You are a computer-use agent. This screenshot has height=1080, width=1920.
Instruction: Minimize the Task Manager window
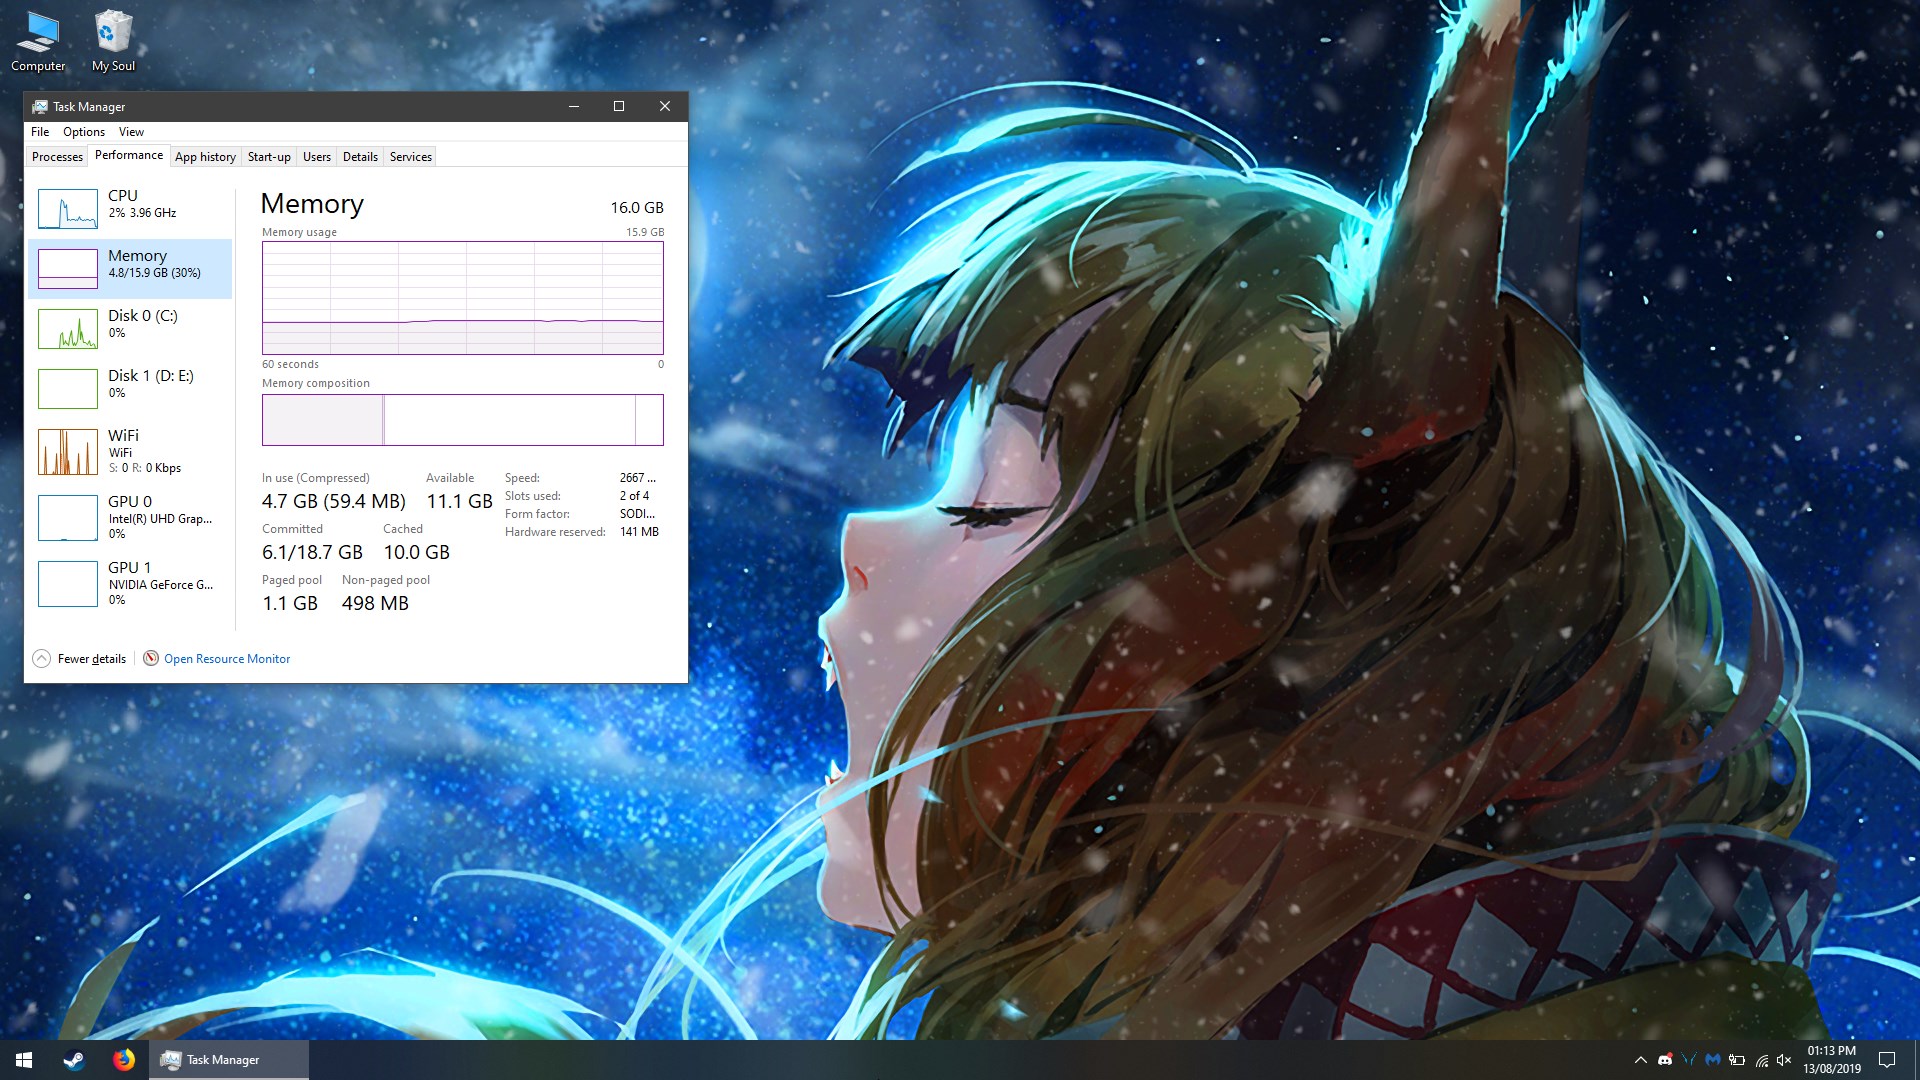pos(574,106)
